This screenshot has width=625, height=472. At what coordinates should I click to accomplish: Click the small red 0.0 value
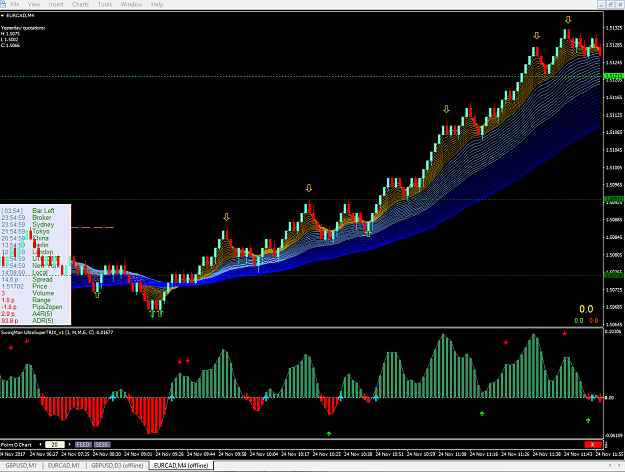point(594,321)
